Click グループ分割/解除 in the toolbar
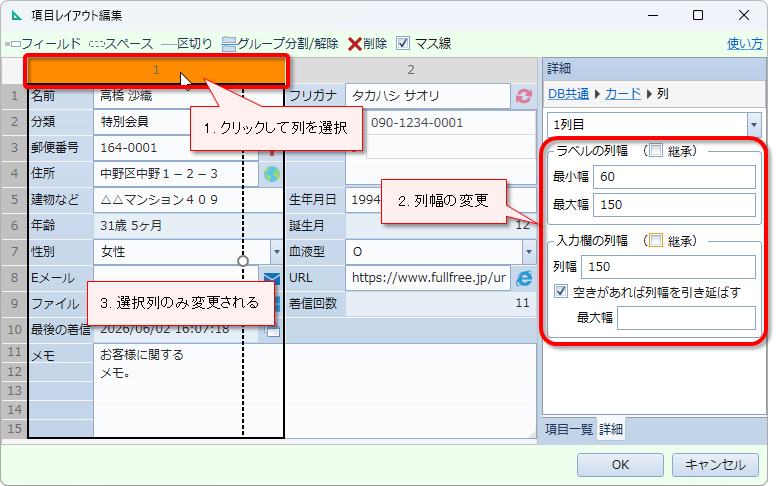 click(280, 44)
